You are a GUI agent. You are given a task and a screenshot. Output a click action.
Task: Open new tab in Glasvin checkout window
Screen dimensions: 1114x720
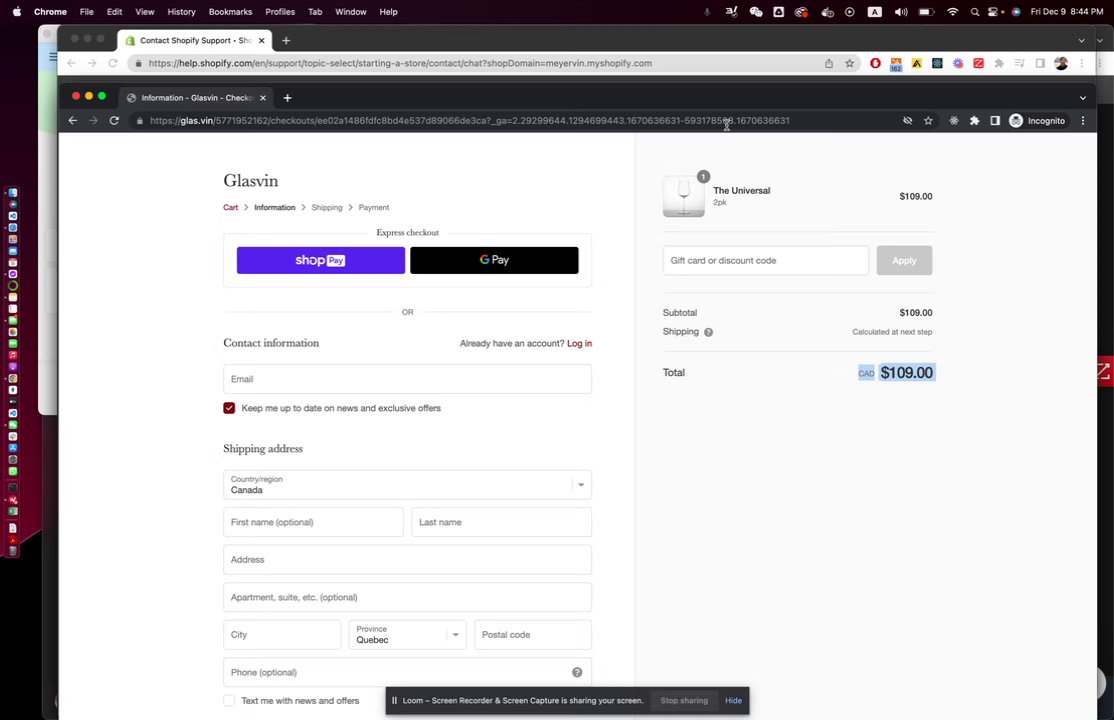point(287,98)
